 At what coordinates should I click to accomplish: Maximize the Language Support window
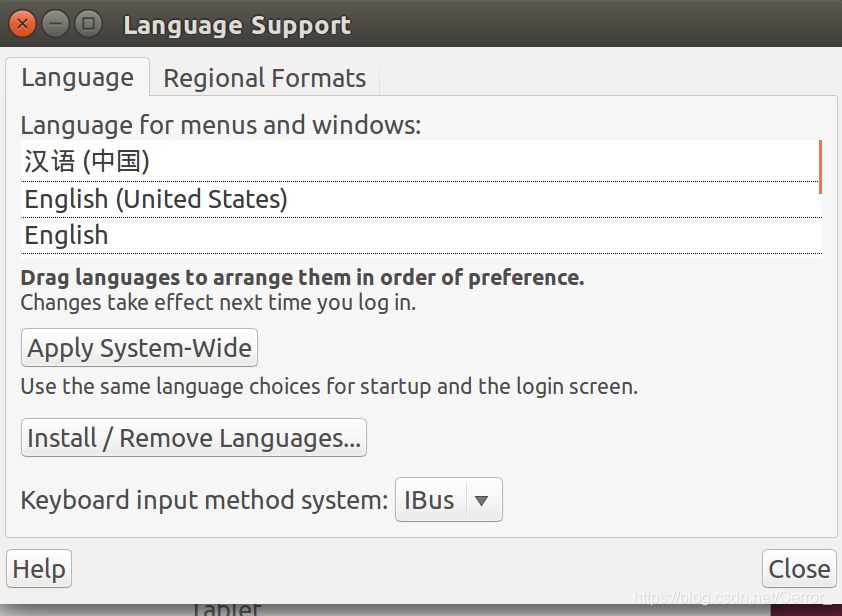pos(89,24)
